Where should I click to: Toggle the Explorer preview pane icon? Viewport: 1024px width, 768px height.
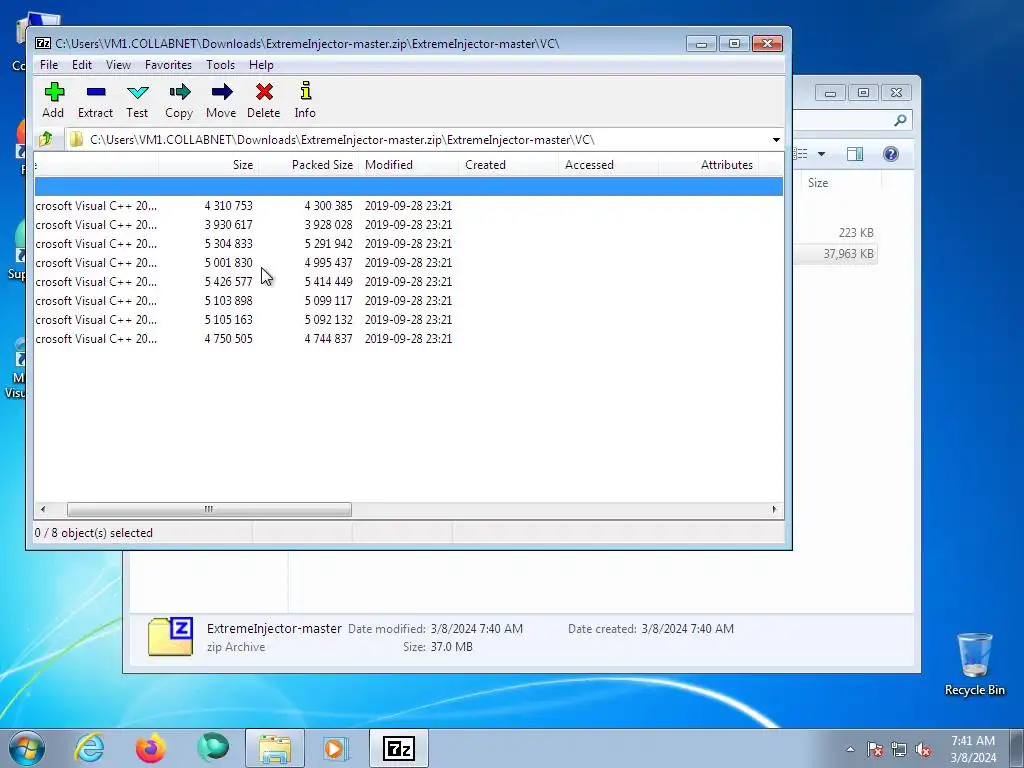coord(855,154)
